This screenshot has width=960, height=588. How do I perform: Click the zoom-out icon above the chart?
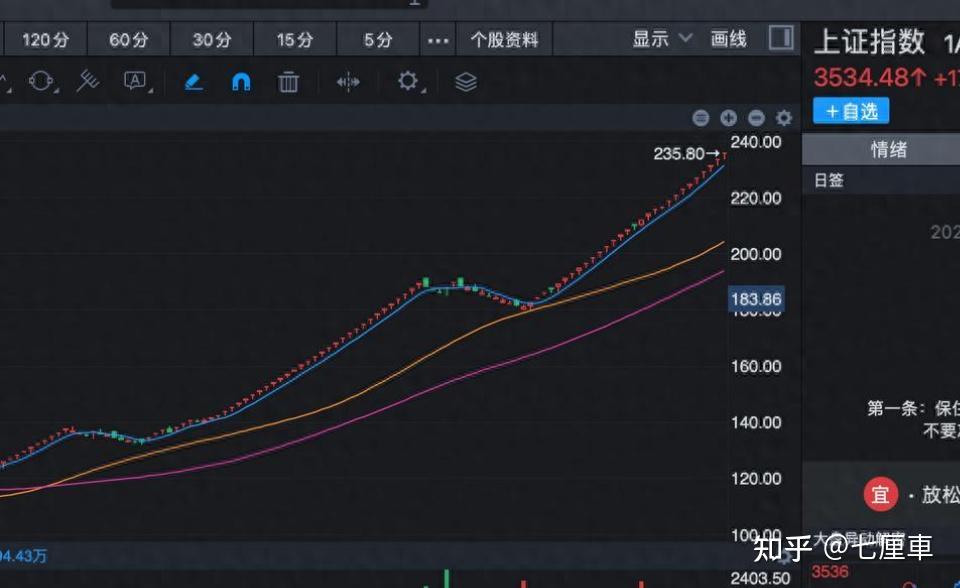click(756, 117)
